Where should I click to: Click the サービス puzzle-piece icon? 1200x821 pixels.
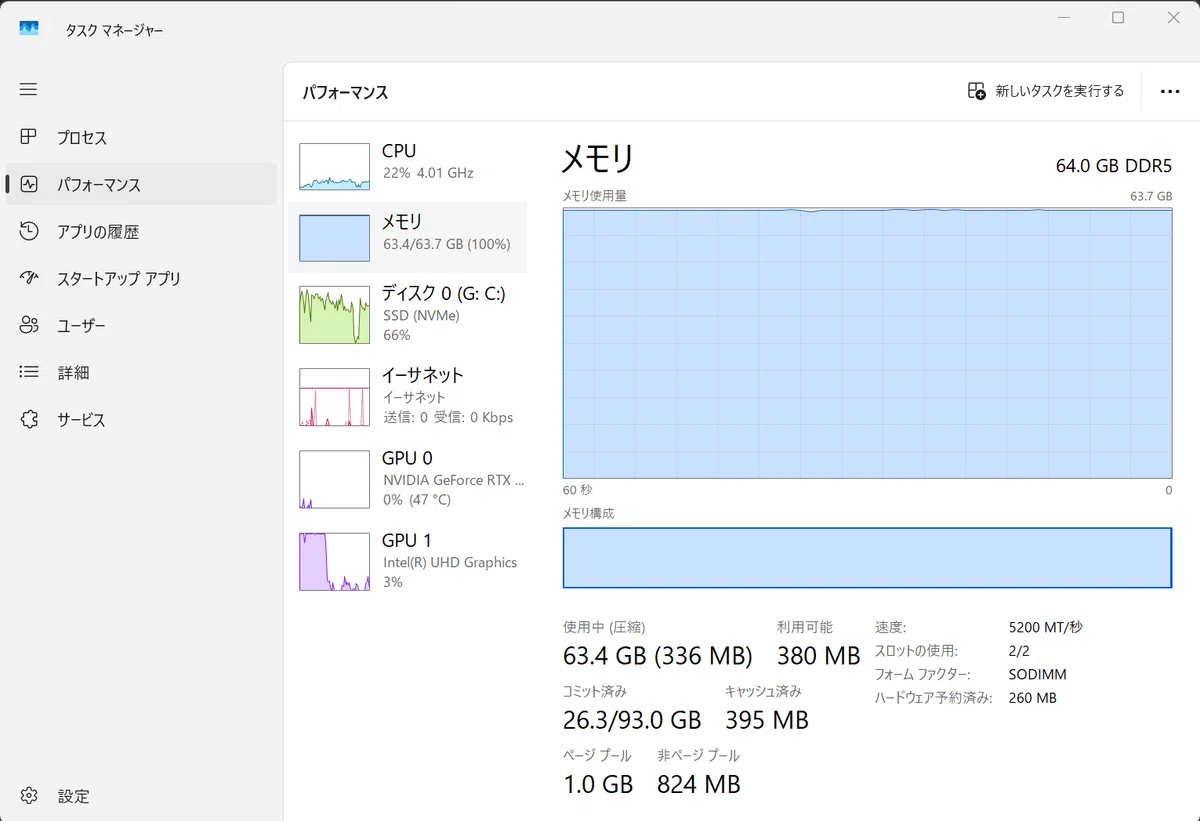pyautogui.click(x=28, y=419)
